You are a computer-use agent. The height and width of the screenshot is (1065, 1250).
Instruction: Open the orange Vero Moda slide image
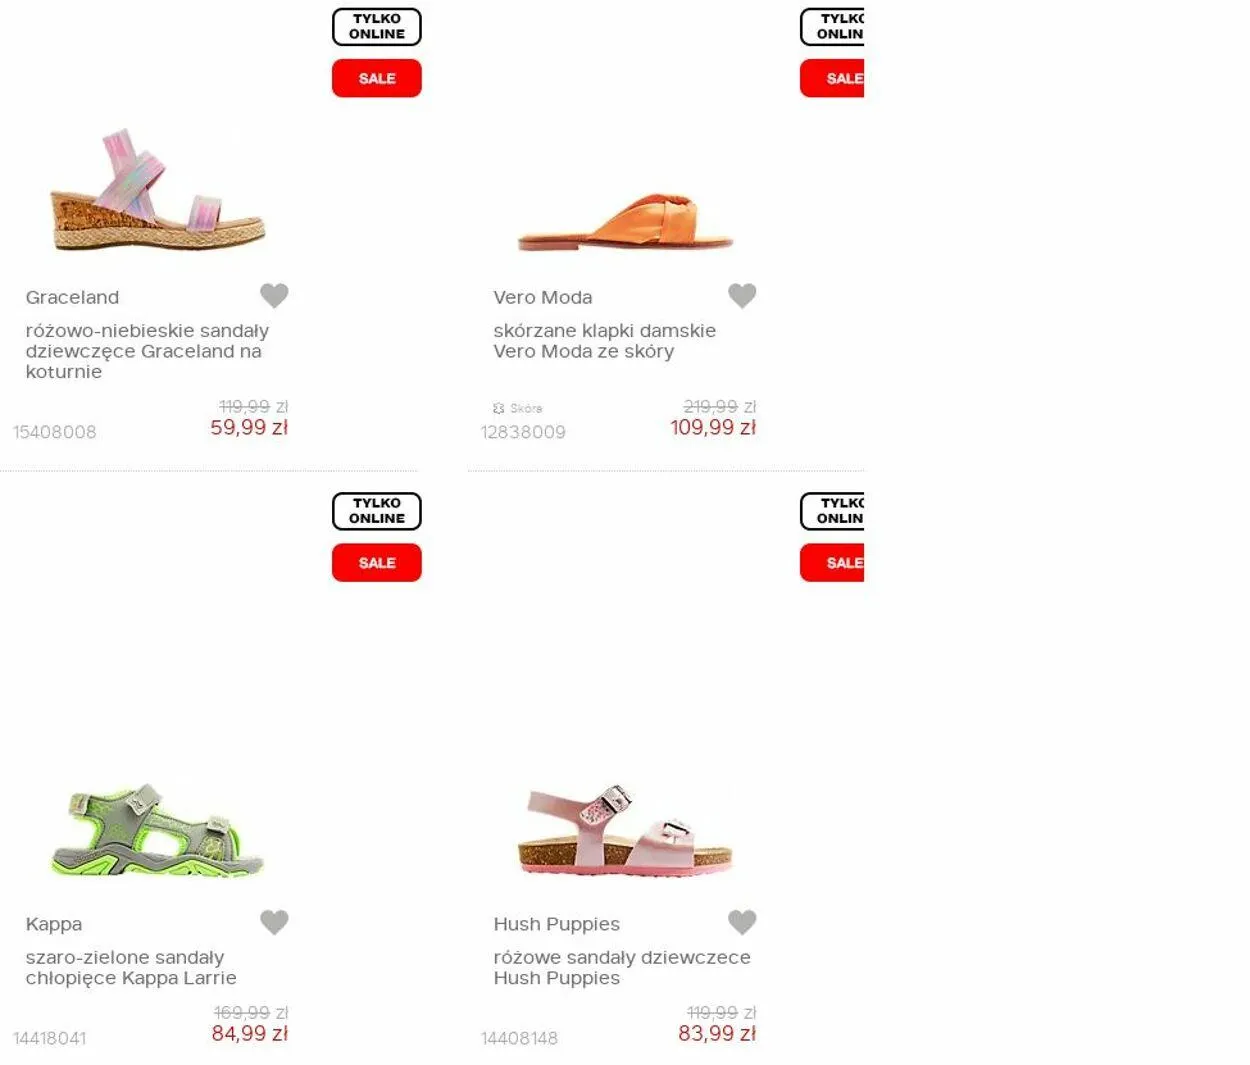click(625, 222)
